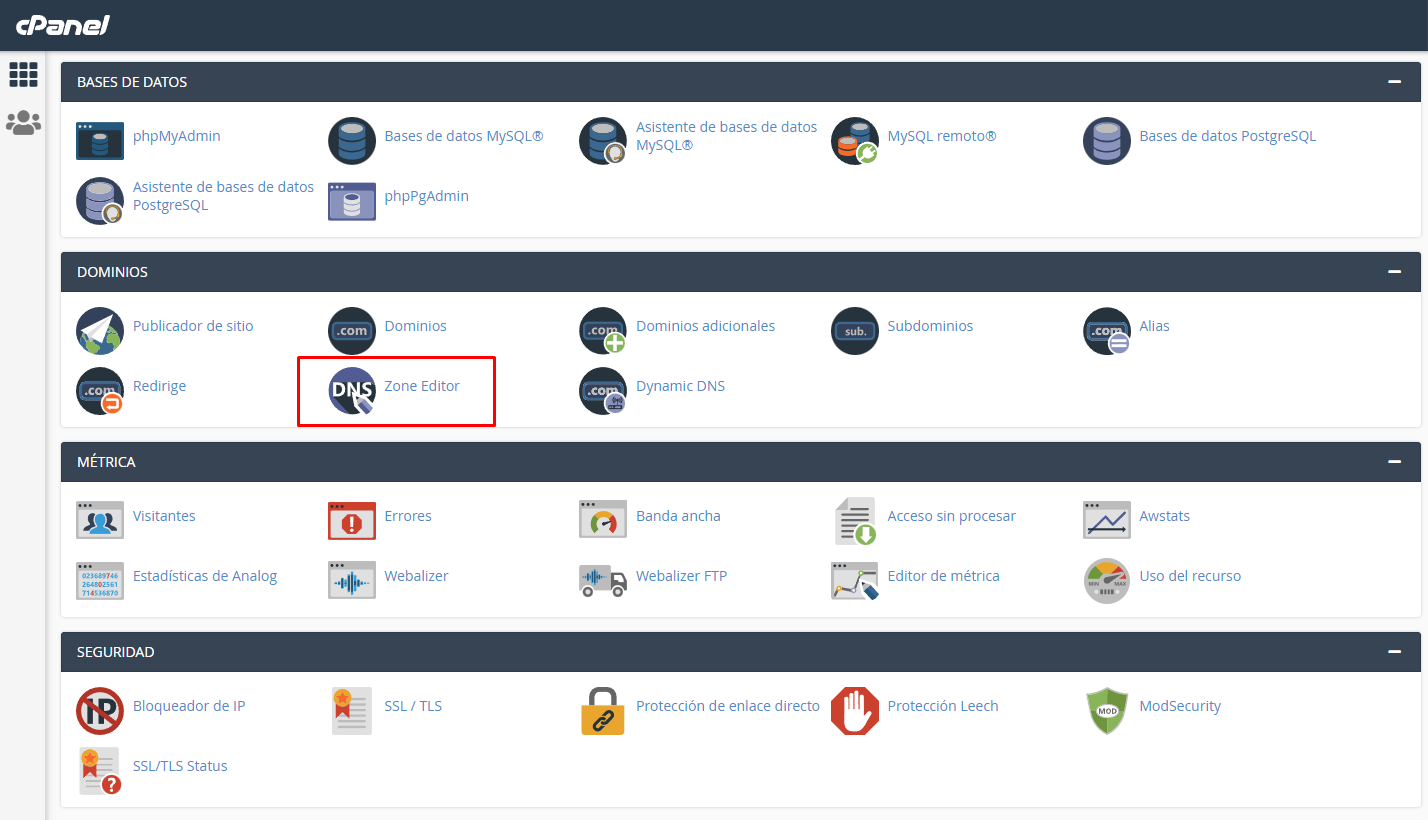Image resolution: width=1428 pixels, height=820 pixels.
Task: Click the Banda ancha gauge icon
Action: coord(603,521)
